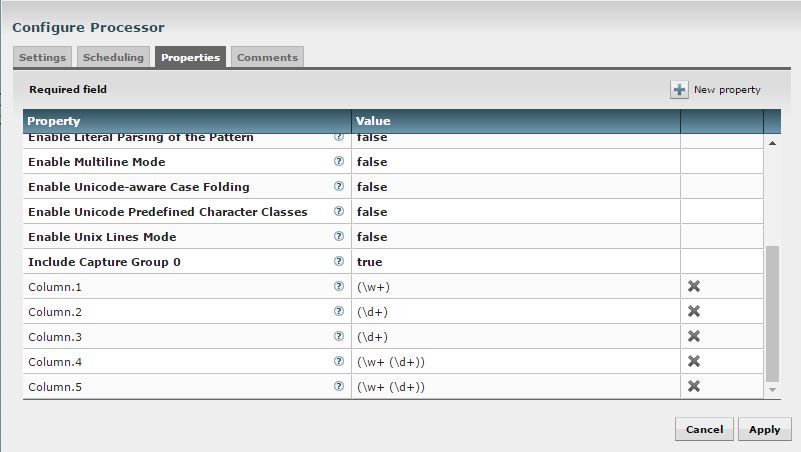Image resolution: width=801 pixels, height=452 pixels.
Task: Delete the Column.5 property
Action: [x=694, y=387]
